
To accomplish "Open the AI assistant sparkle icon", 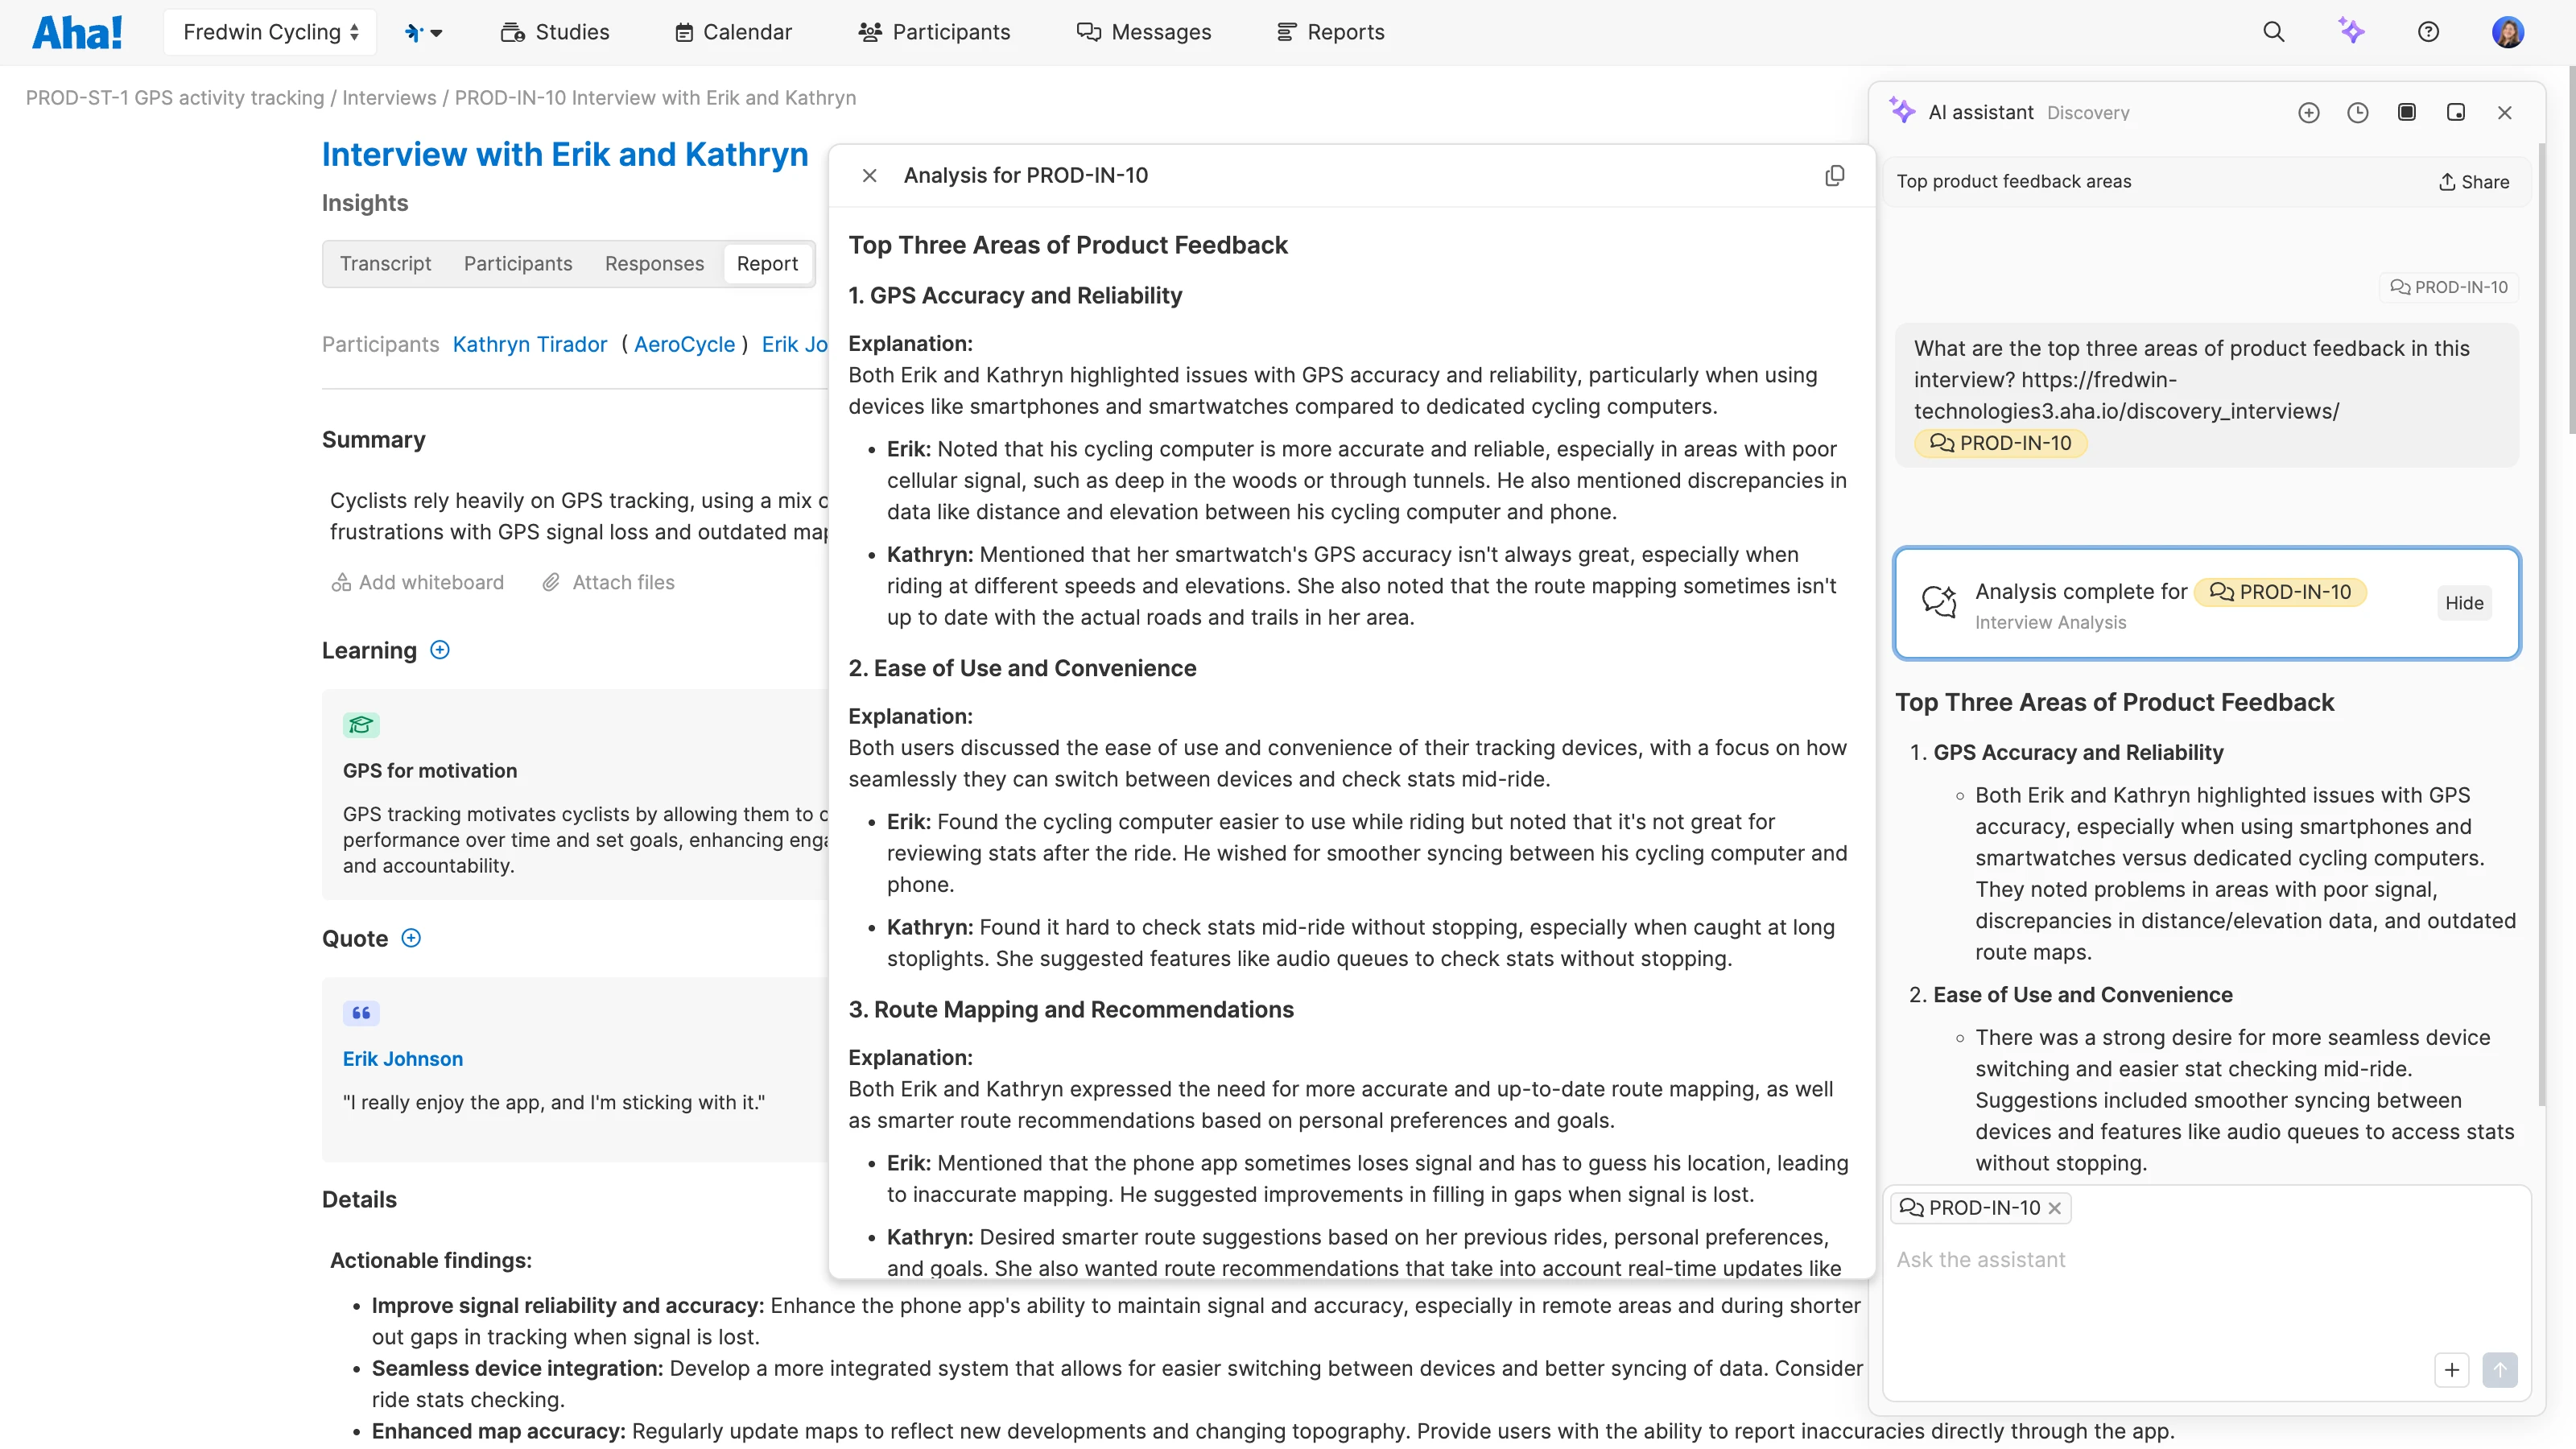I will 2352,31.
